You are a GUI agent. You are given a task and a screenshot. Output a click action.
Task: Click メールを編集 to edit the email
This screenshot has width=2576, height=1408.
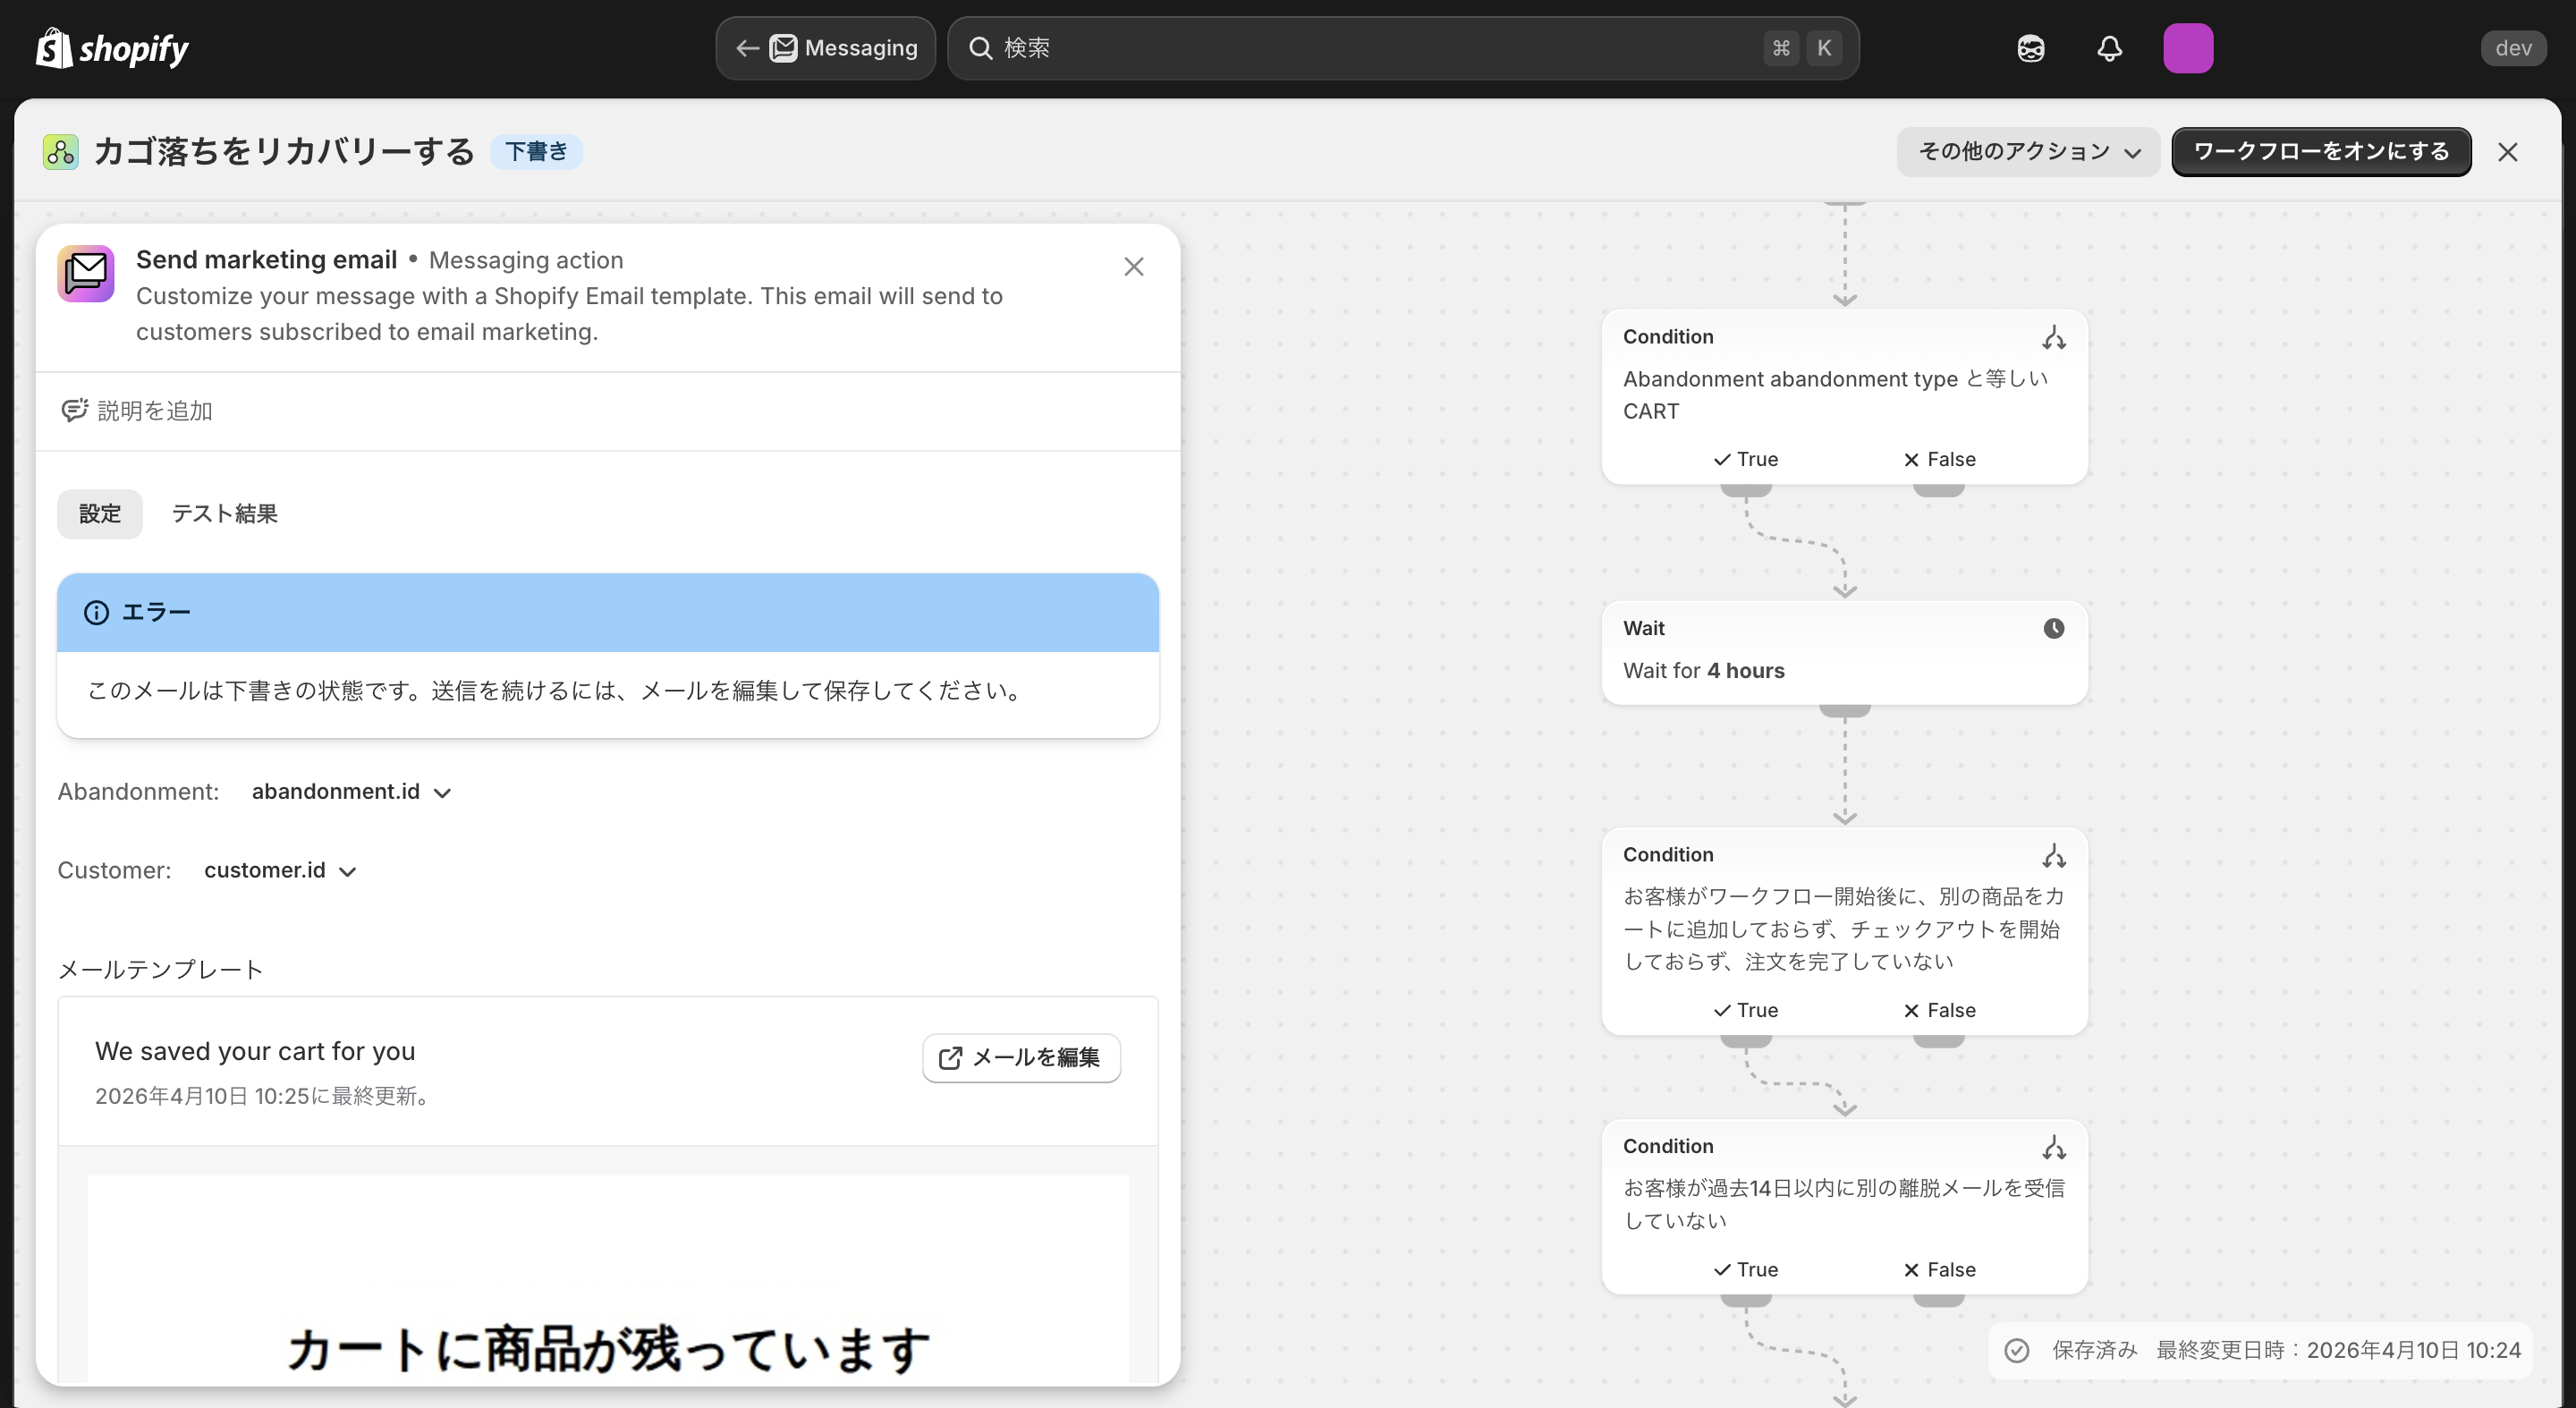coord(1020,1058)
